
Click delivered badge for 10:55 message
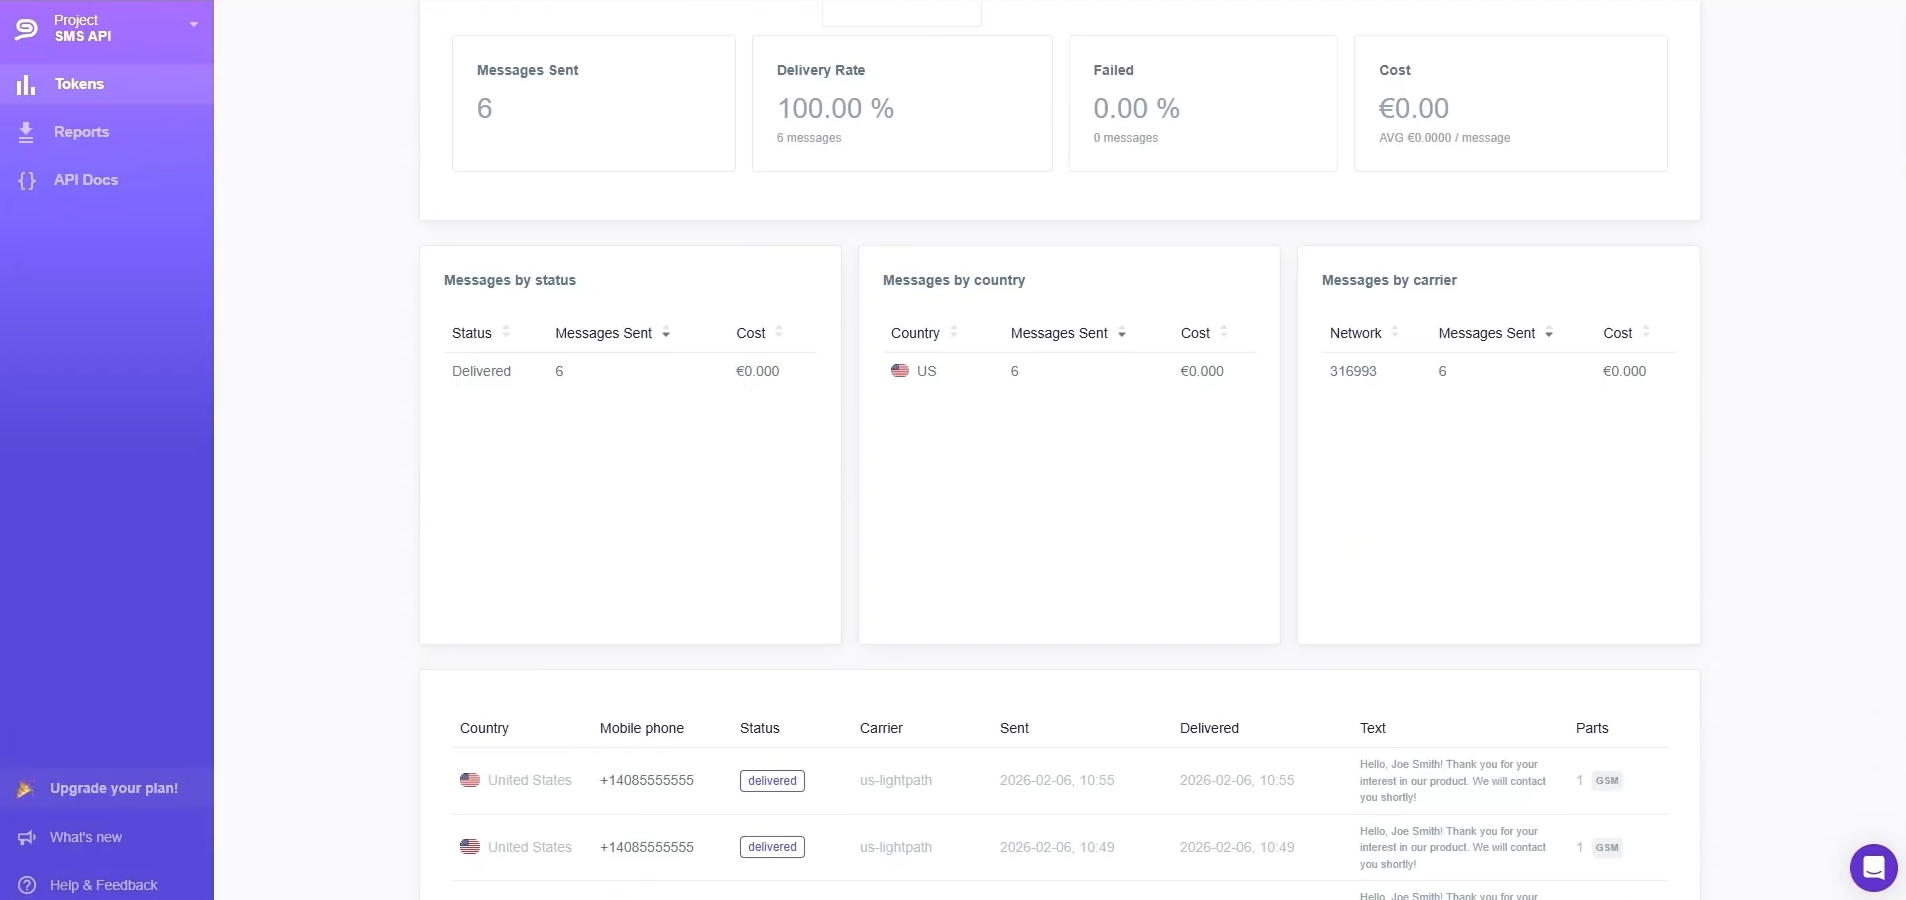click(772, 781)
